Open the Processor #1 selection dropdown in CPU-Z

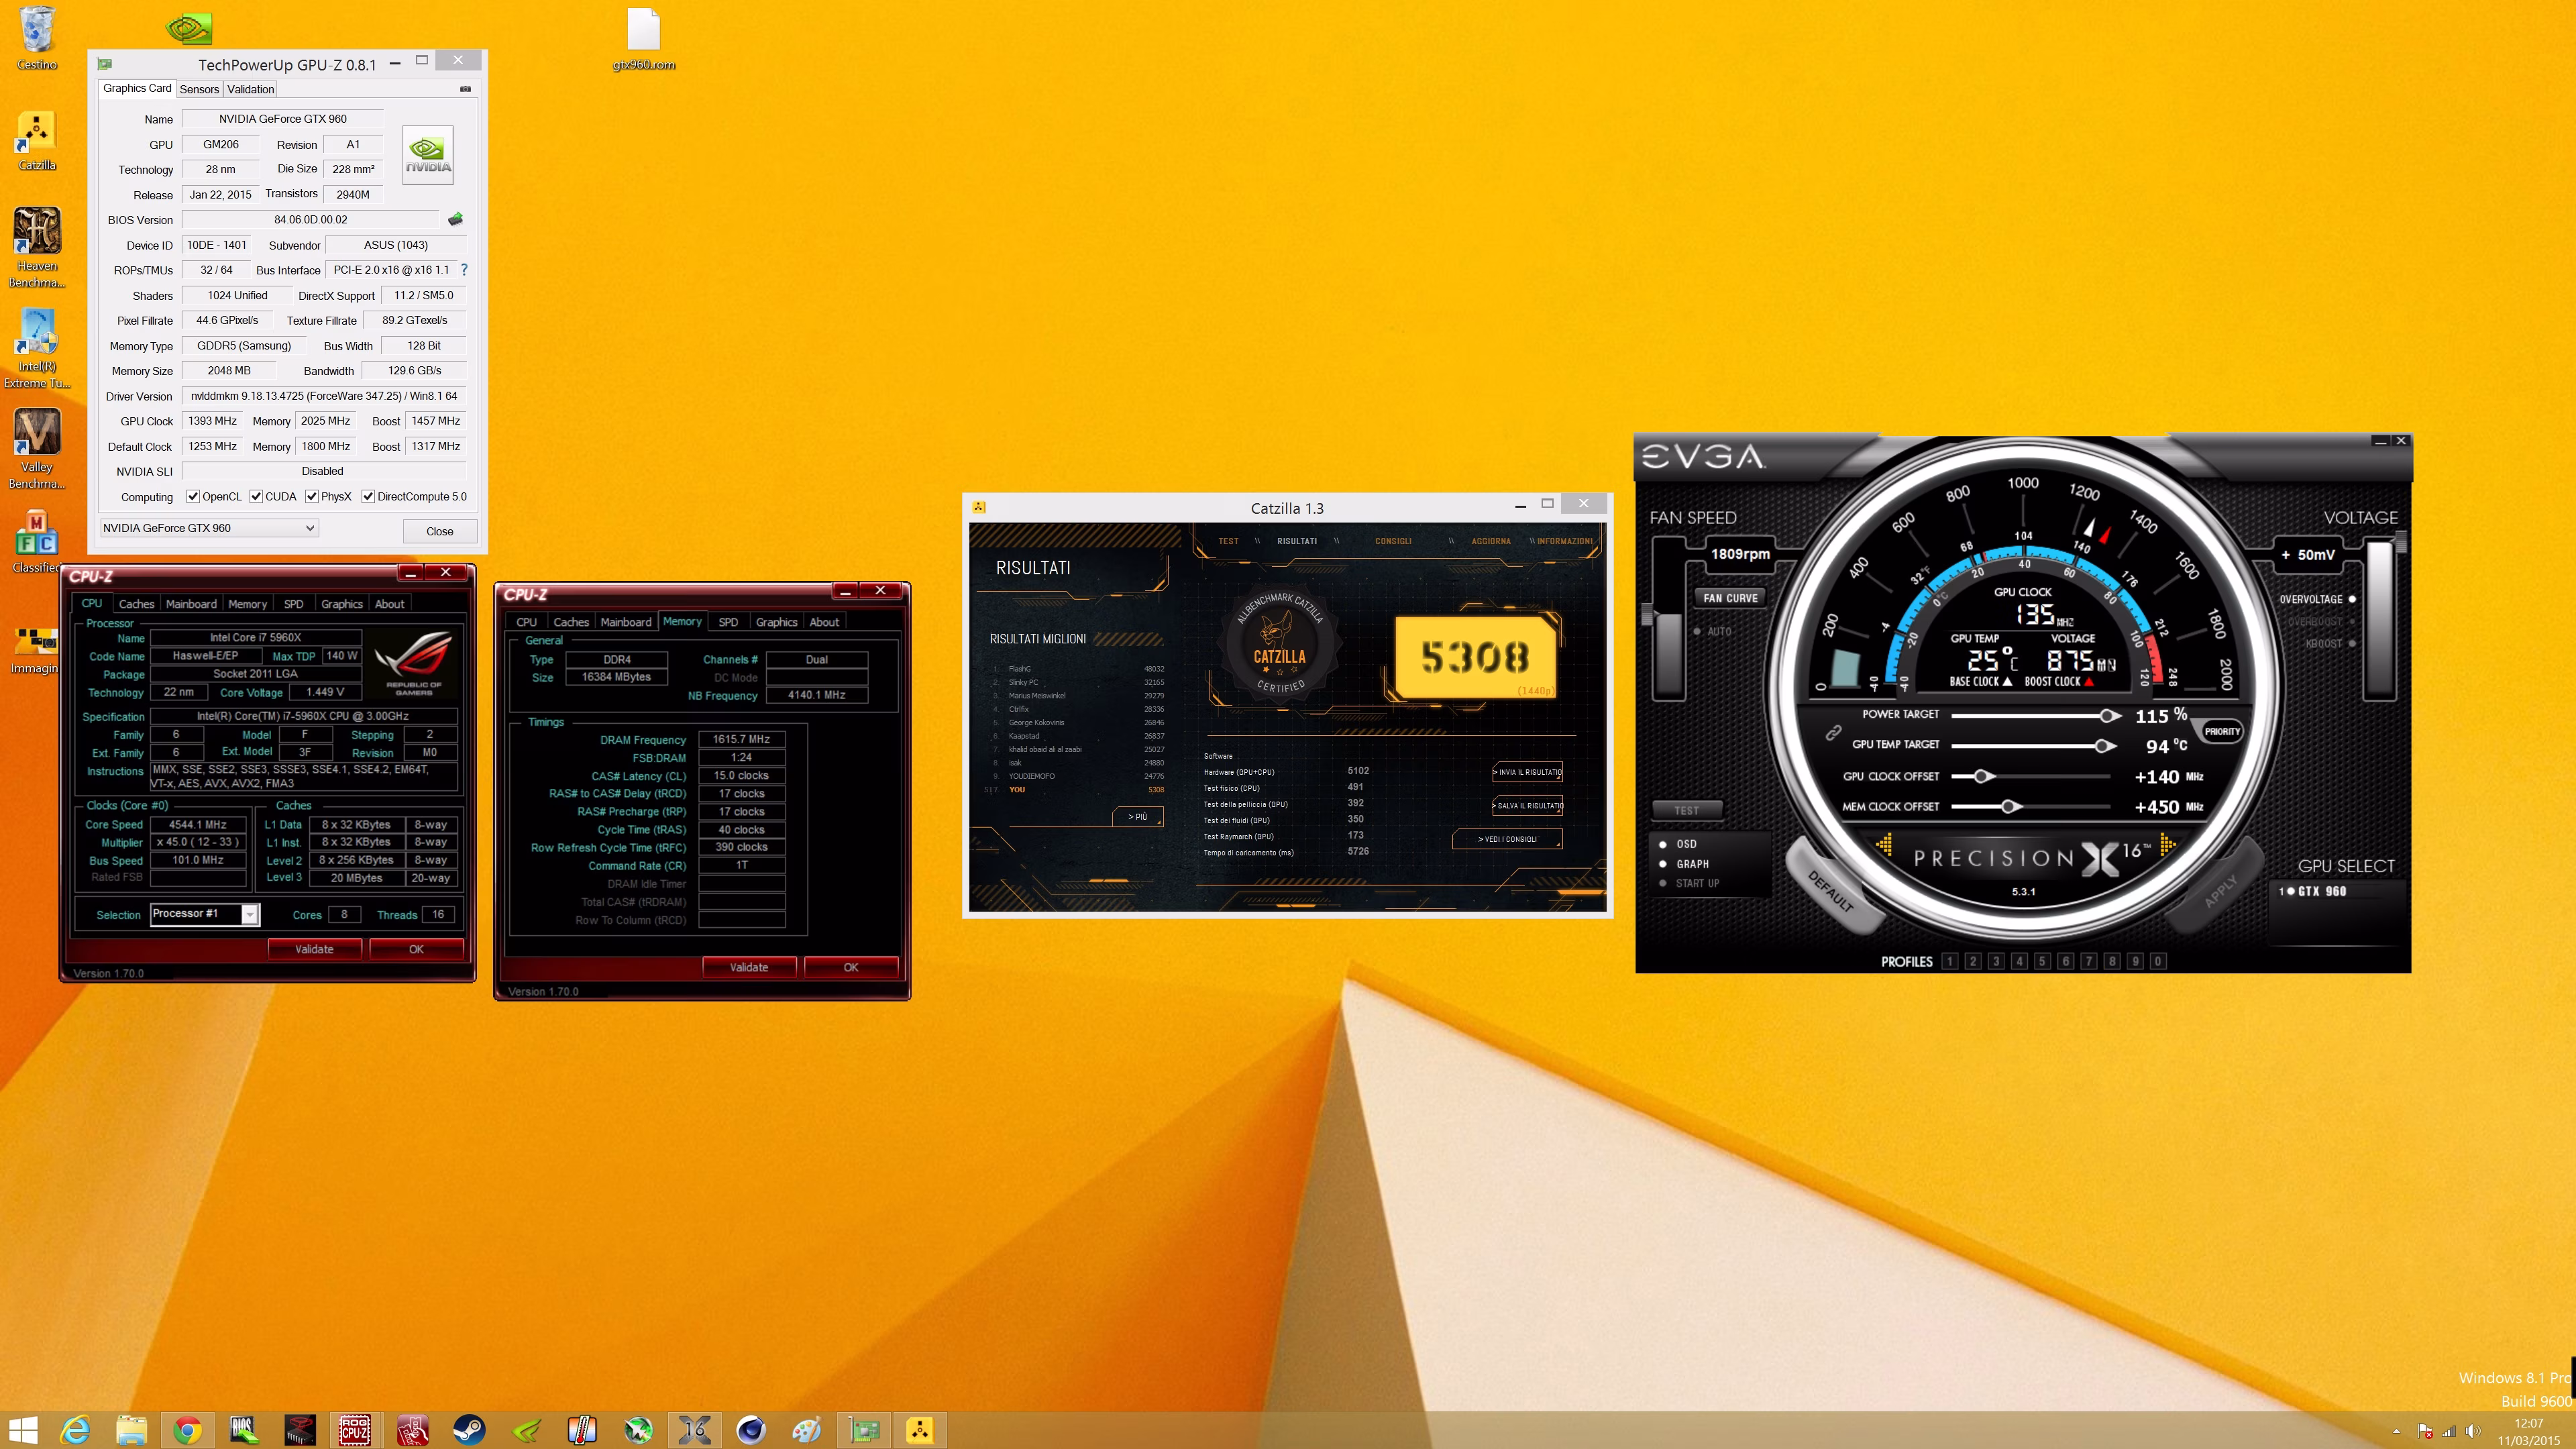coord(204,914)
